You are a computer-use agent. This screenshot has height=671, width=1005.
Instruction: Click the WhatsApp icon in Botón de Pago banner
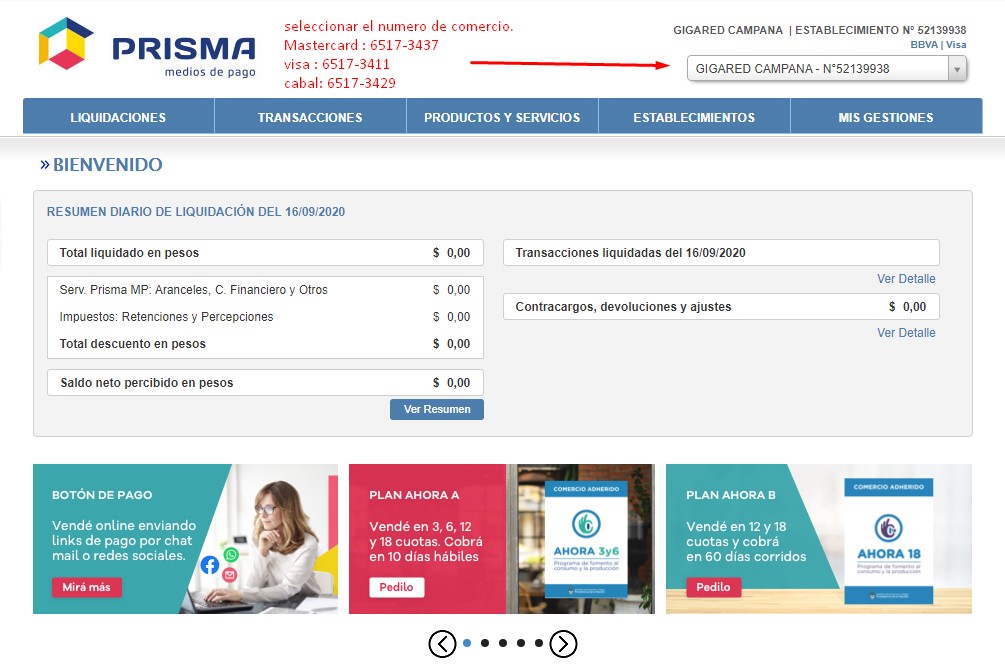click(x=232, y=555)
